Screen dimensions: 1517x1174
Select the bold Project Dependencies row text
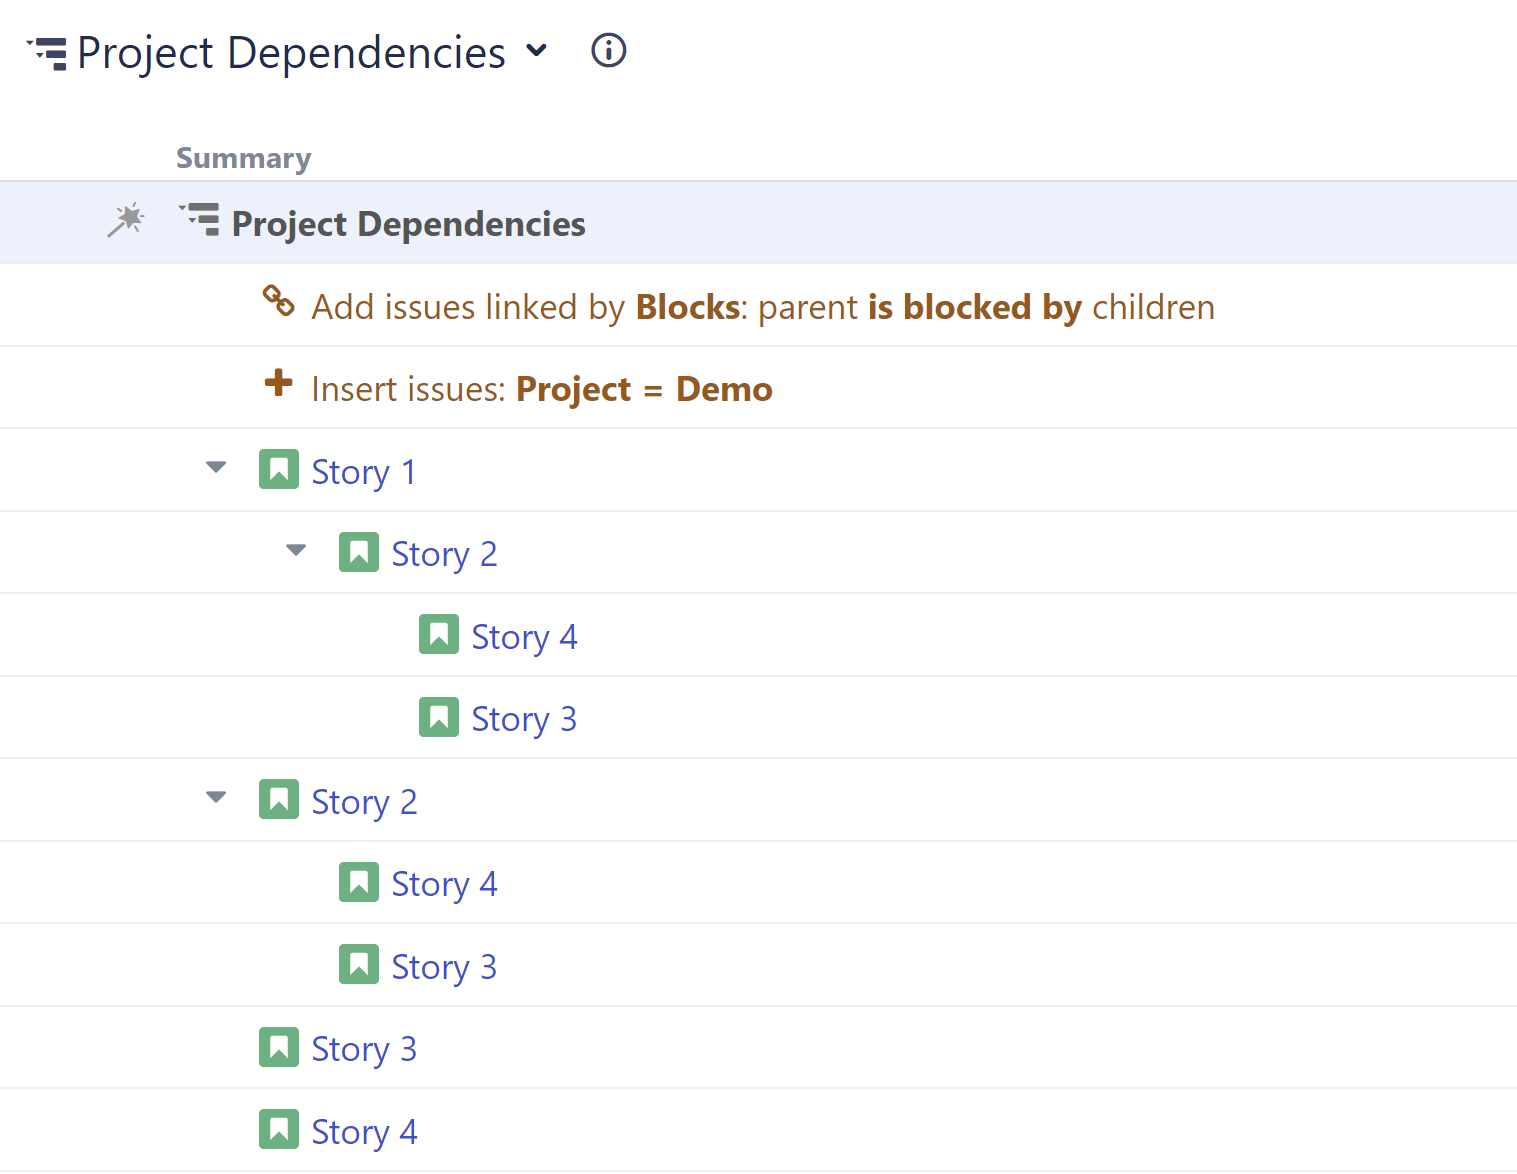pyautogui.click(x=408, y=224)
